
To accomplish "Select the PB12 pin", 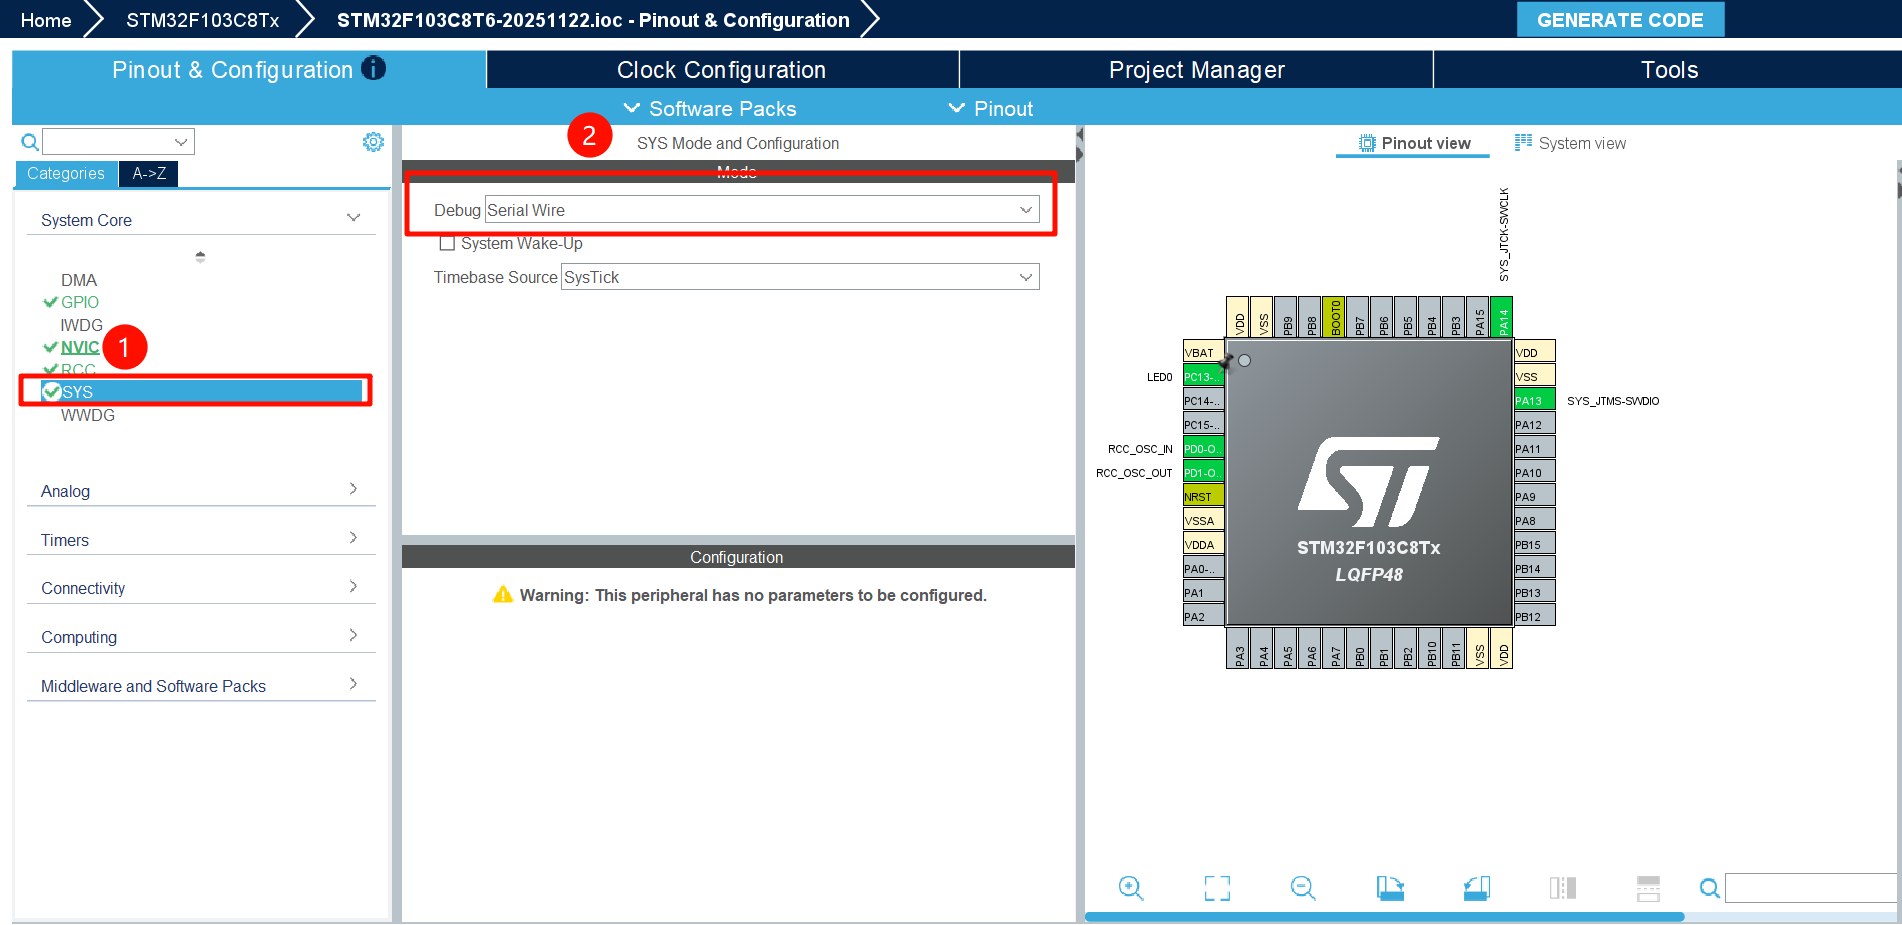I will [1534, 616].
